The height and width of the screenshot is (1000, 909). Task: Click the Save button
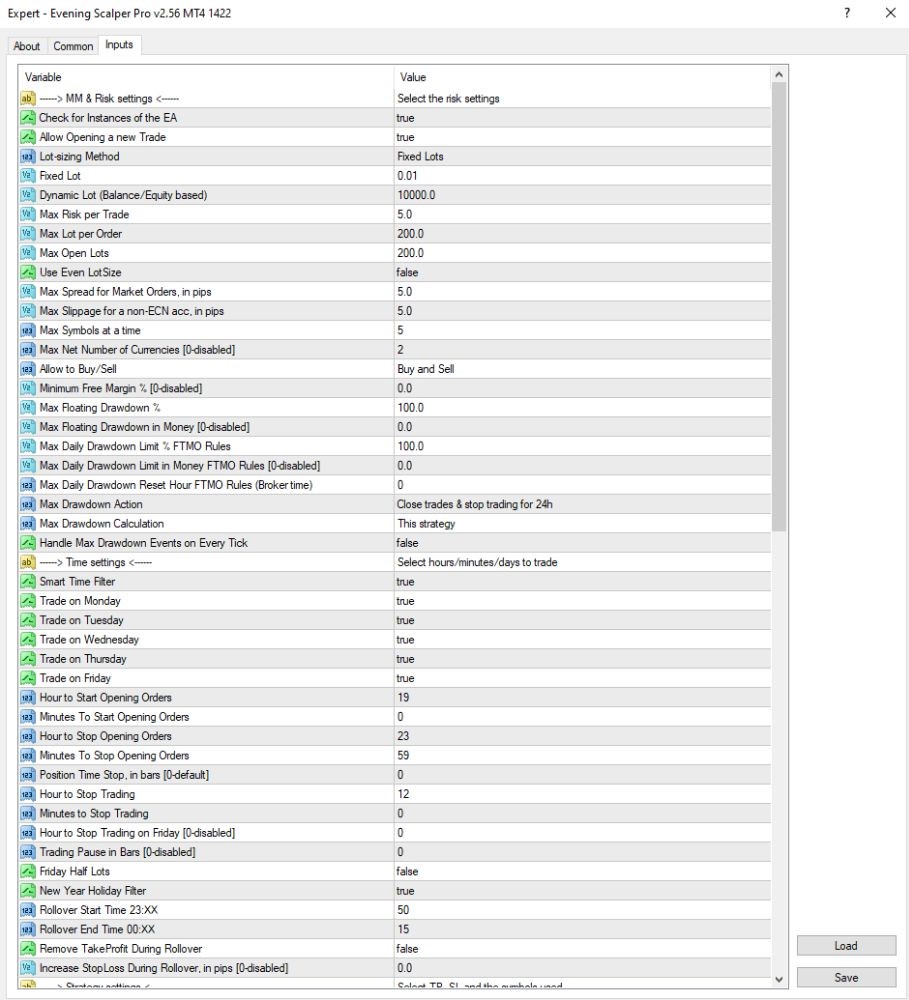click(x=846, y=978)
